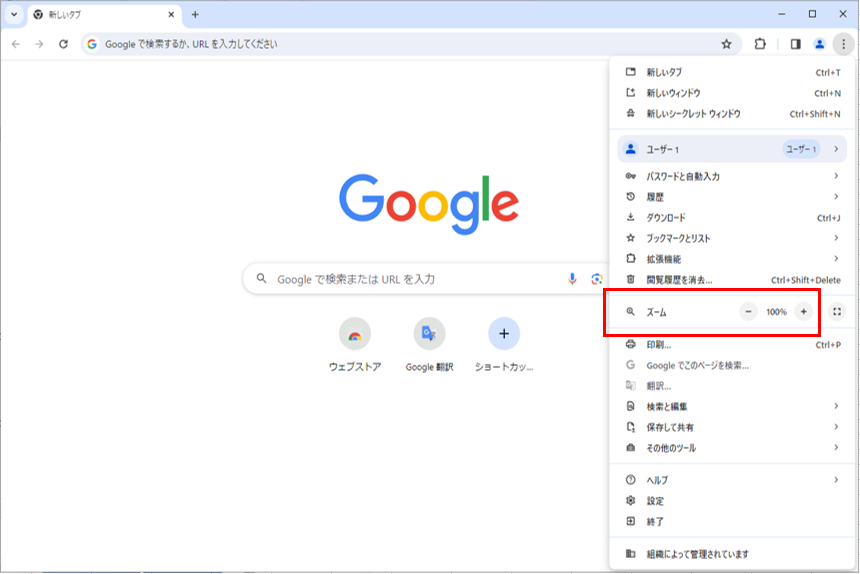Open the ウェブストア shortcut
The height and width of the screenshot is (574, 860).
pyautogui.click(x=355, y=345)
